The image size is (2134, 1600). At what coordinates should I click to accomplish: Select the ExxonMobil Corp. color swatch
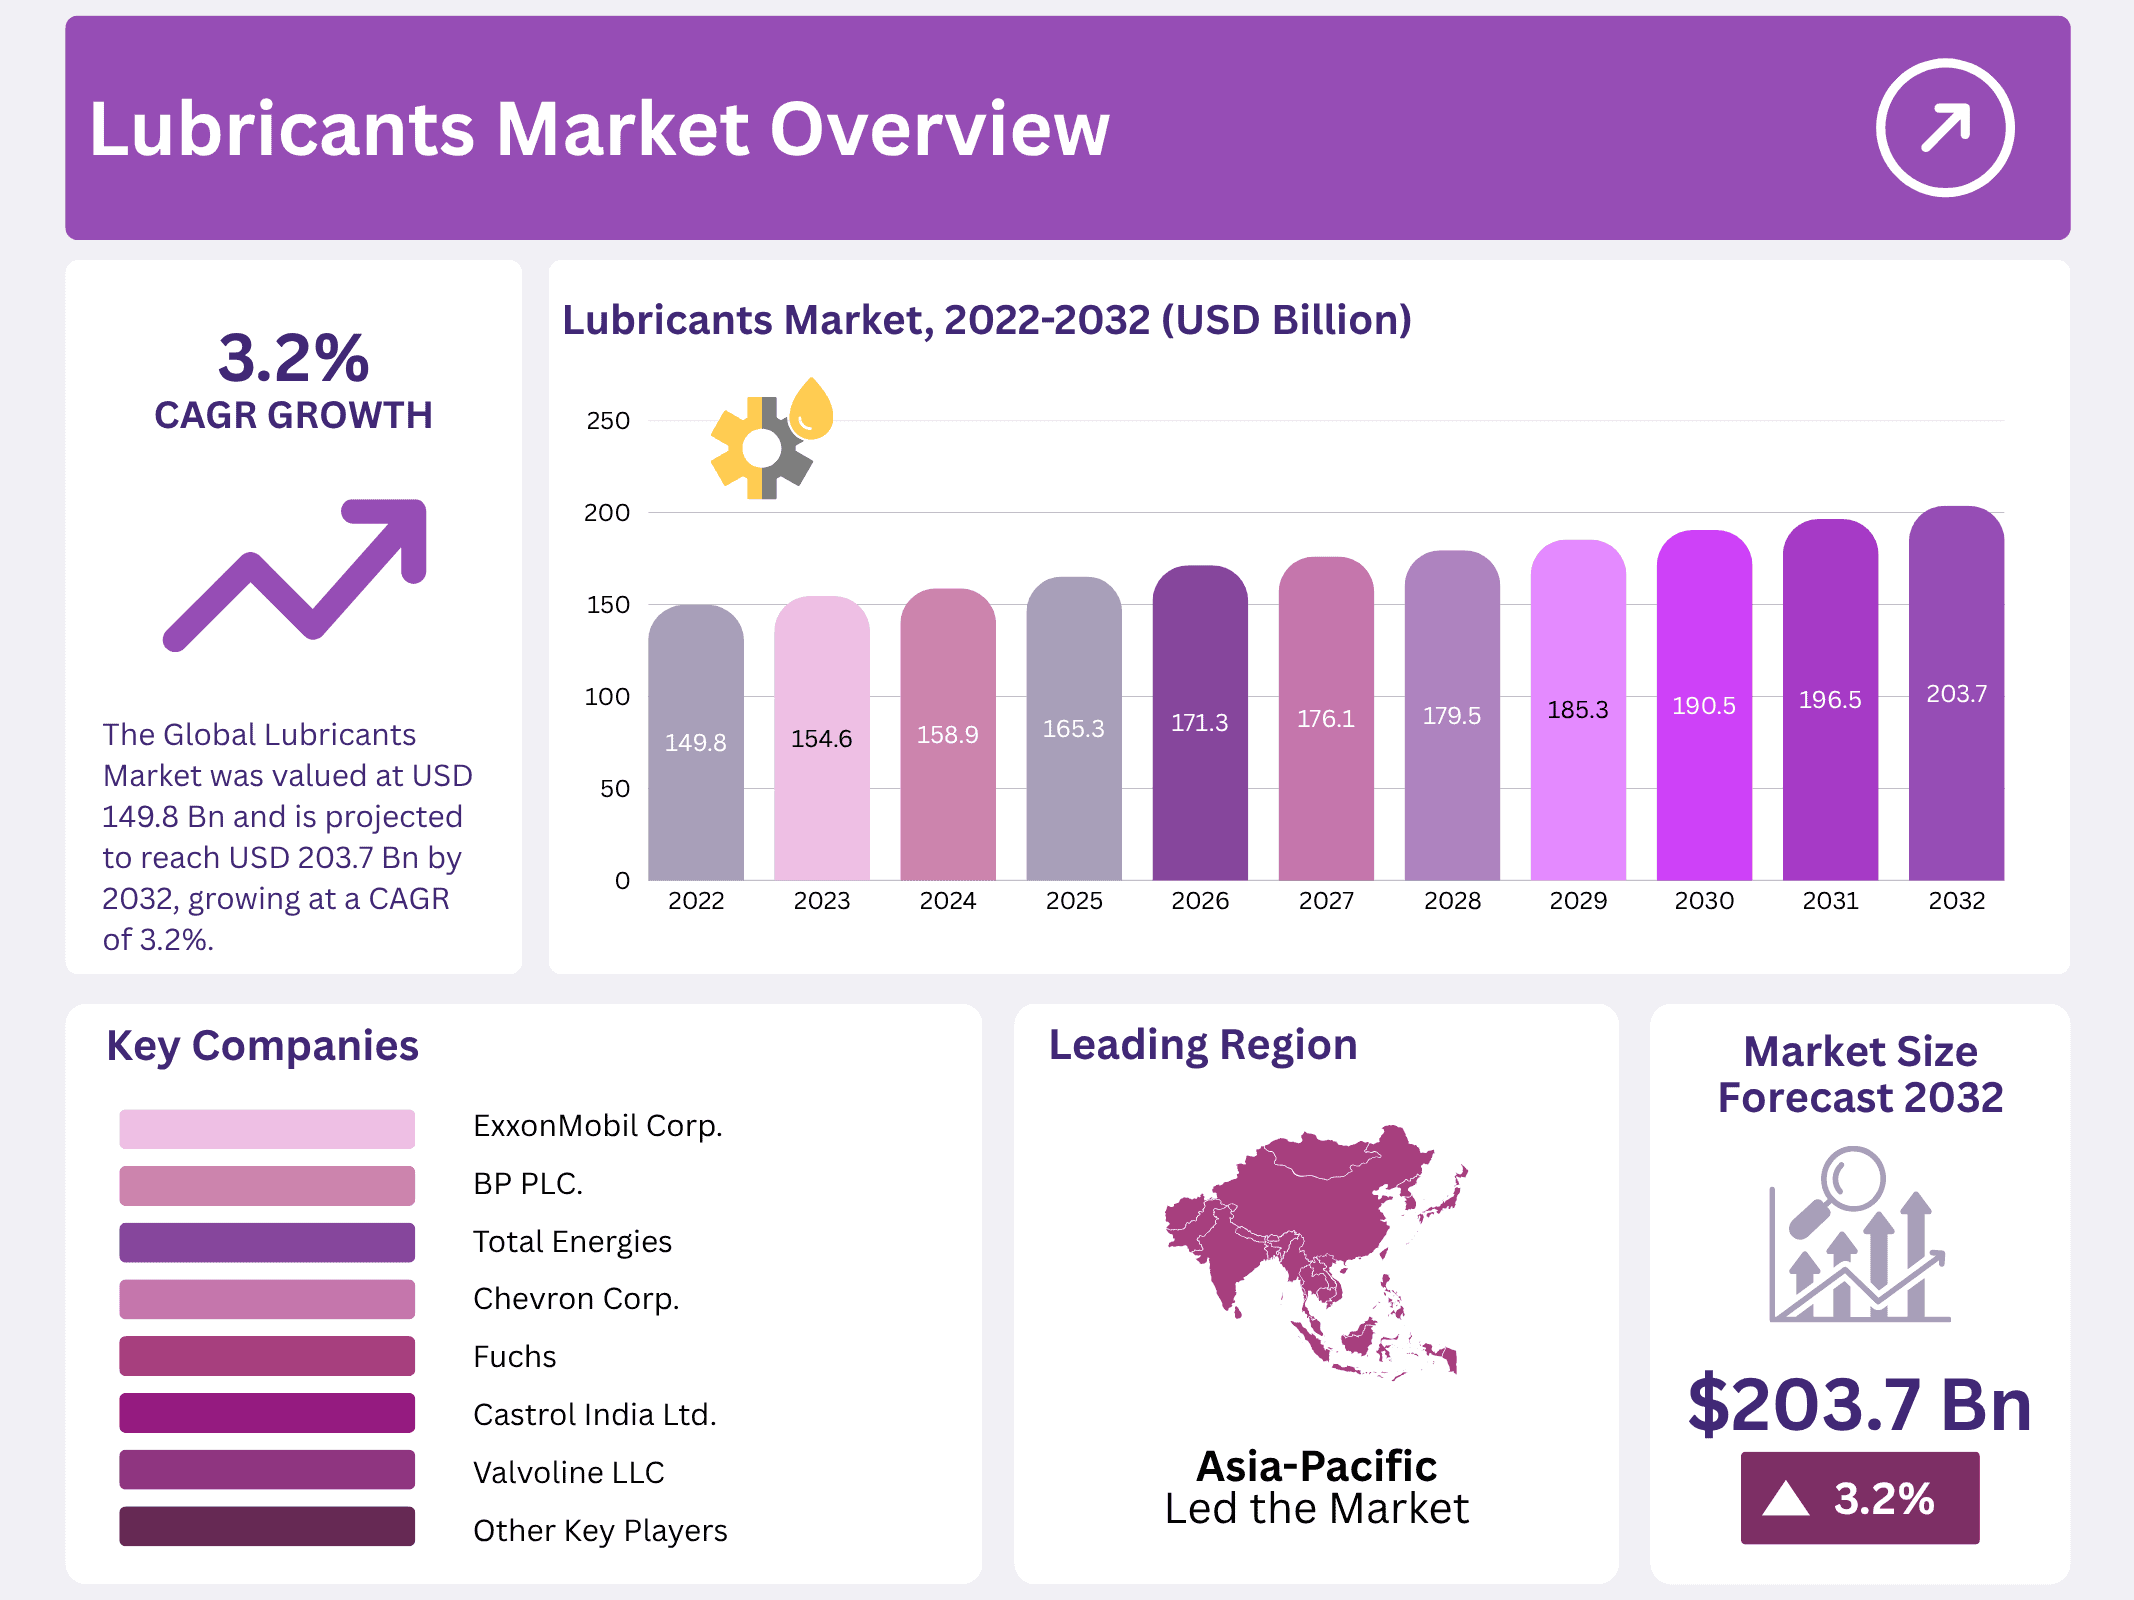click(x=267, y=1128)
